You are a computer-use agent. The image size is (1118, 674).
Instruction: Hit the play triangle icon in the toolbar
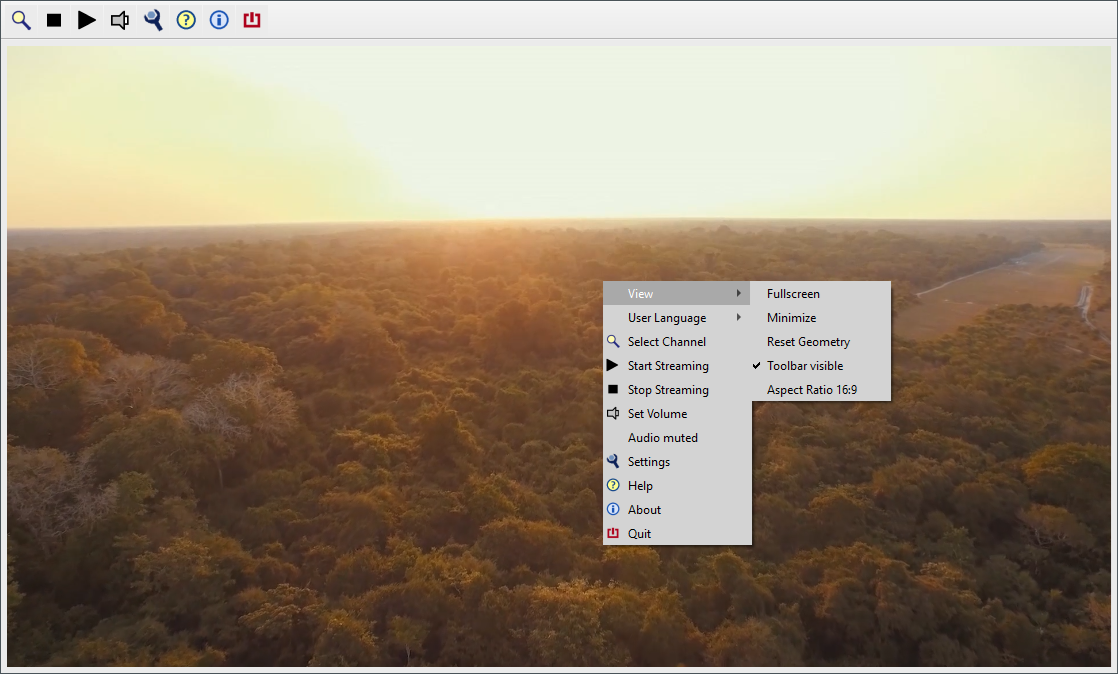coord(87,20)
